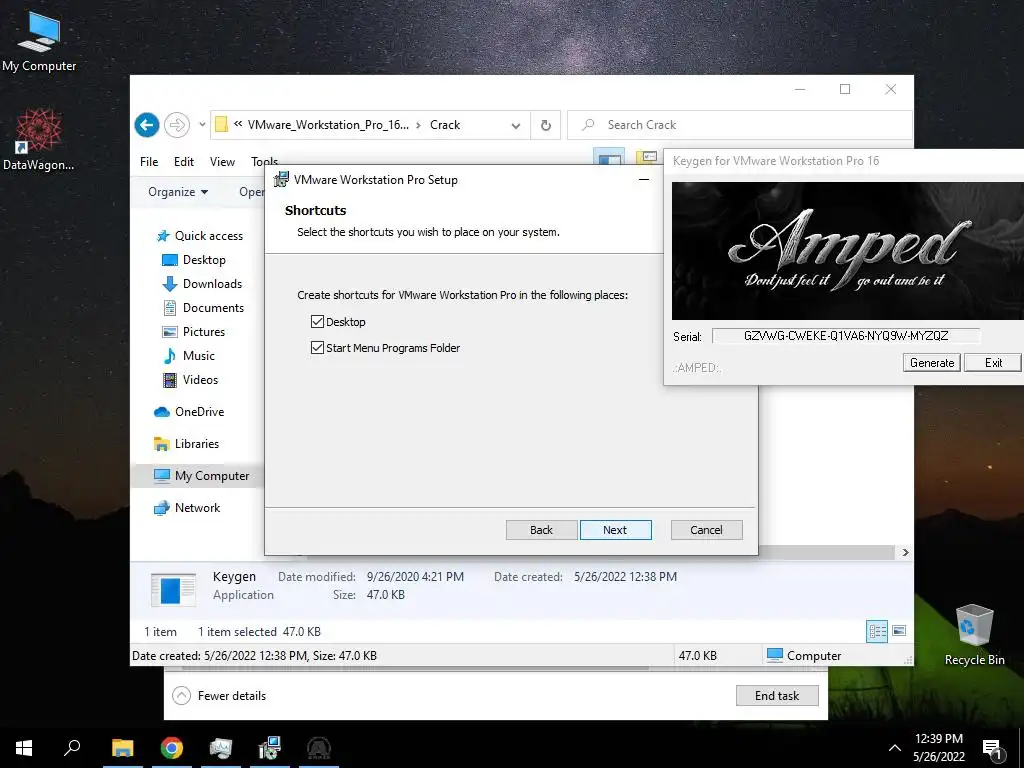
Task: Minimize the VMware Workstation Pro Setup dialog
Action: (x=644, y=180)
